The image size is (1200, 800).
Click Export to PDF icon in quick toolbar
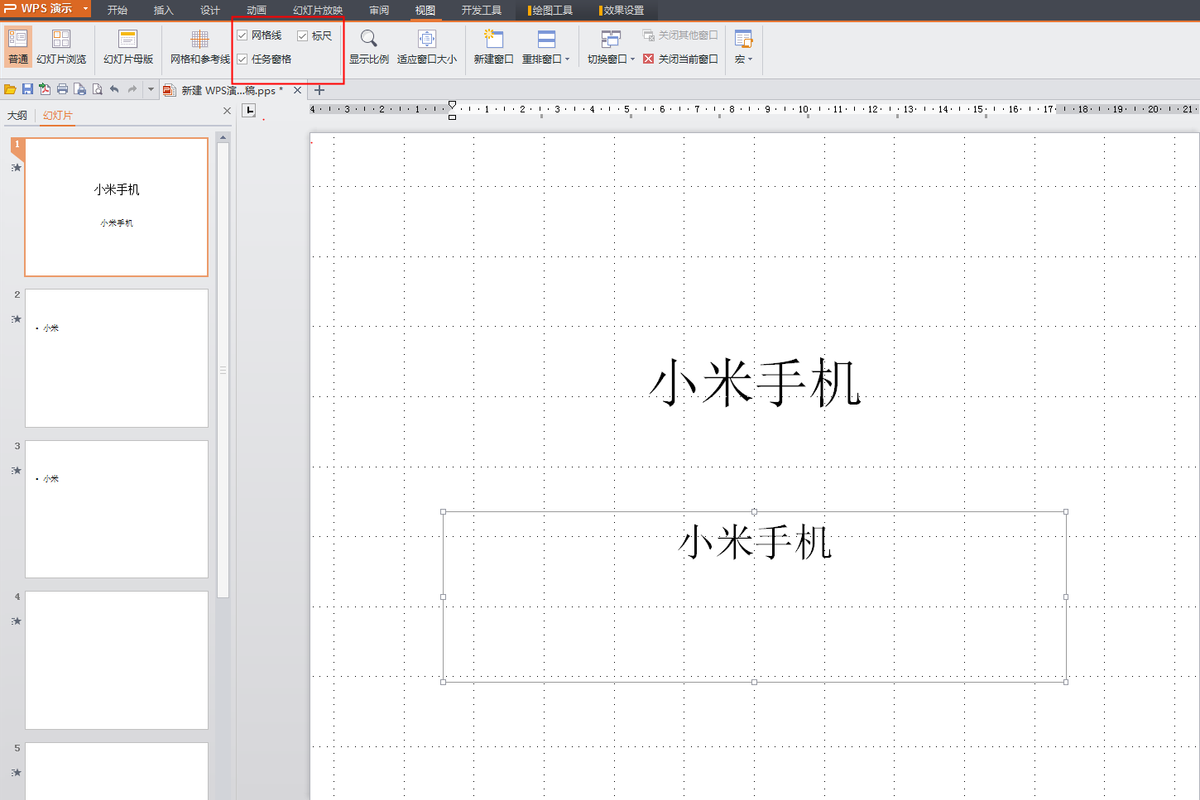[x=45, y=89]
